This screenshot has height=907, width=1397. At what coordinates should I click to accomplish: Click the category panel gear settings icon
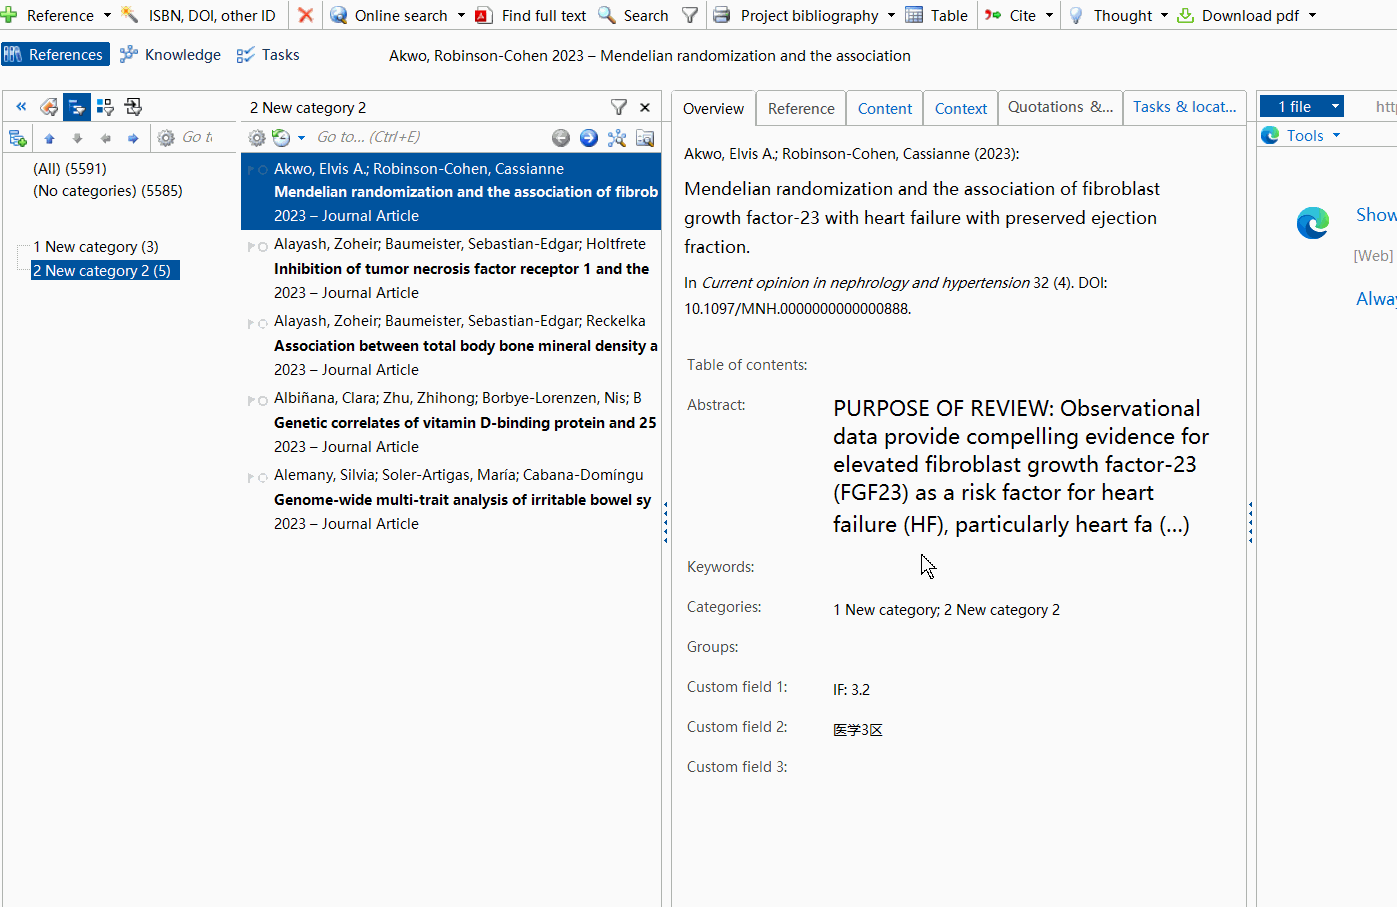[166, 138]
